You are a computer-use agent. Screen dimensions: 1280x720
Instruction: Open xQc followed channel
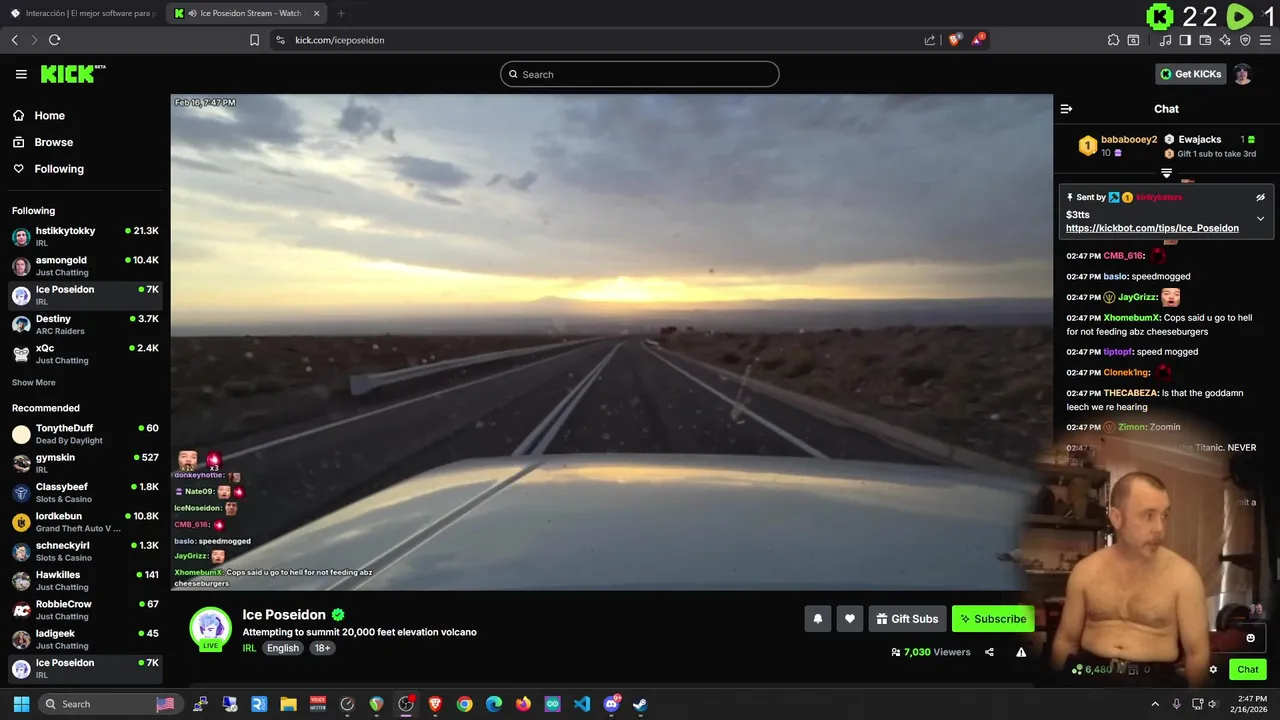[x=85, y=353]
